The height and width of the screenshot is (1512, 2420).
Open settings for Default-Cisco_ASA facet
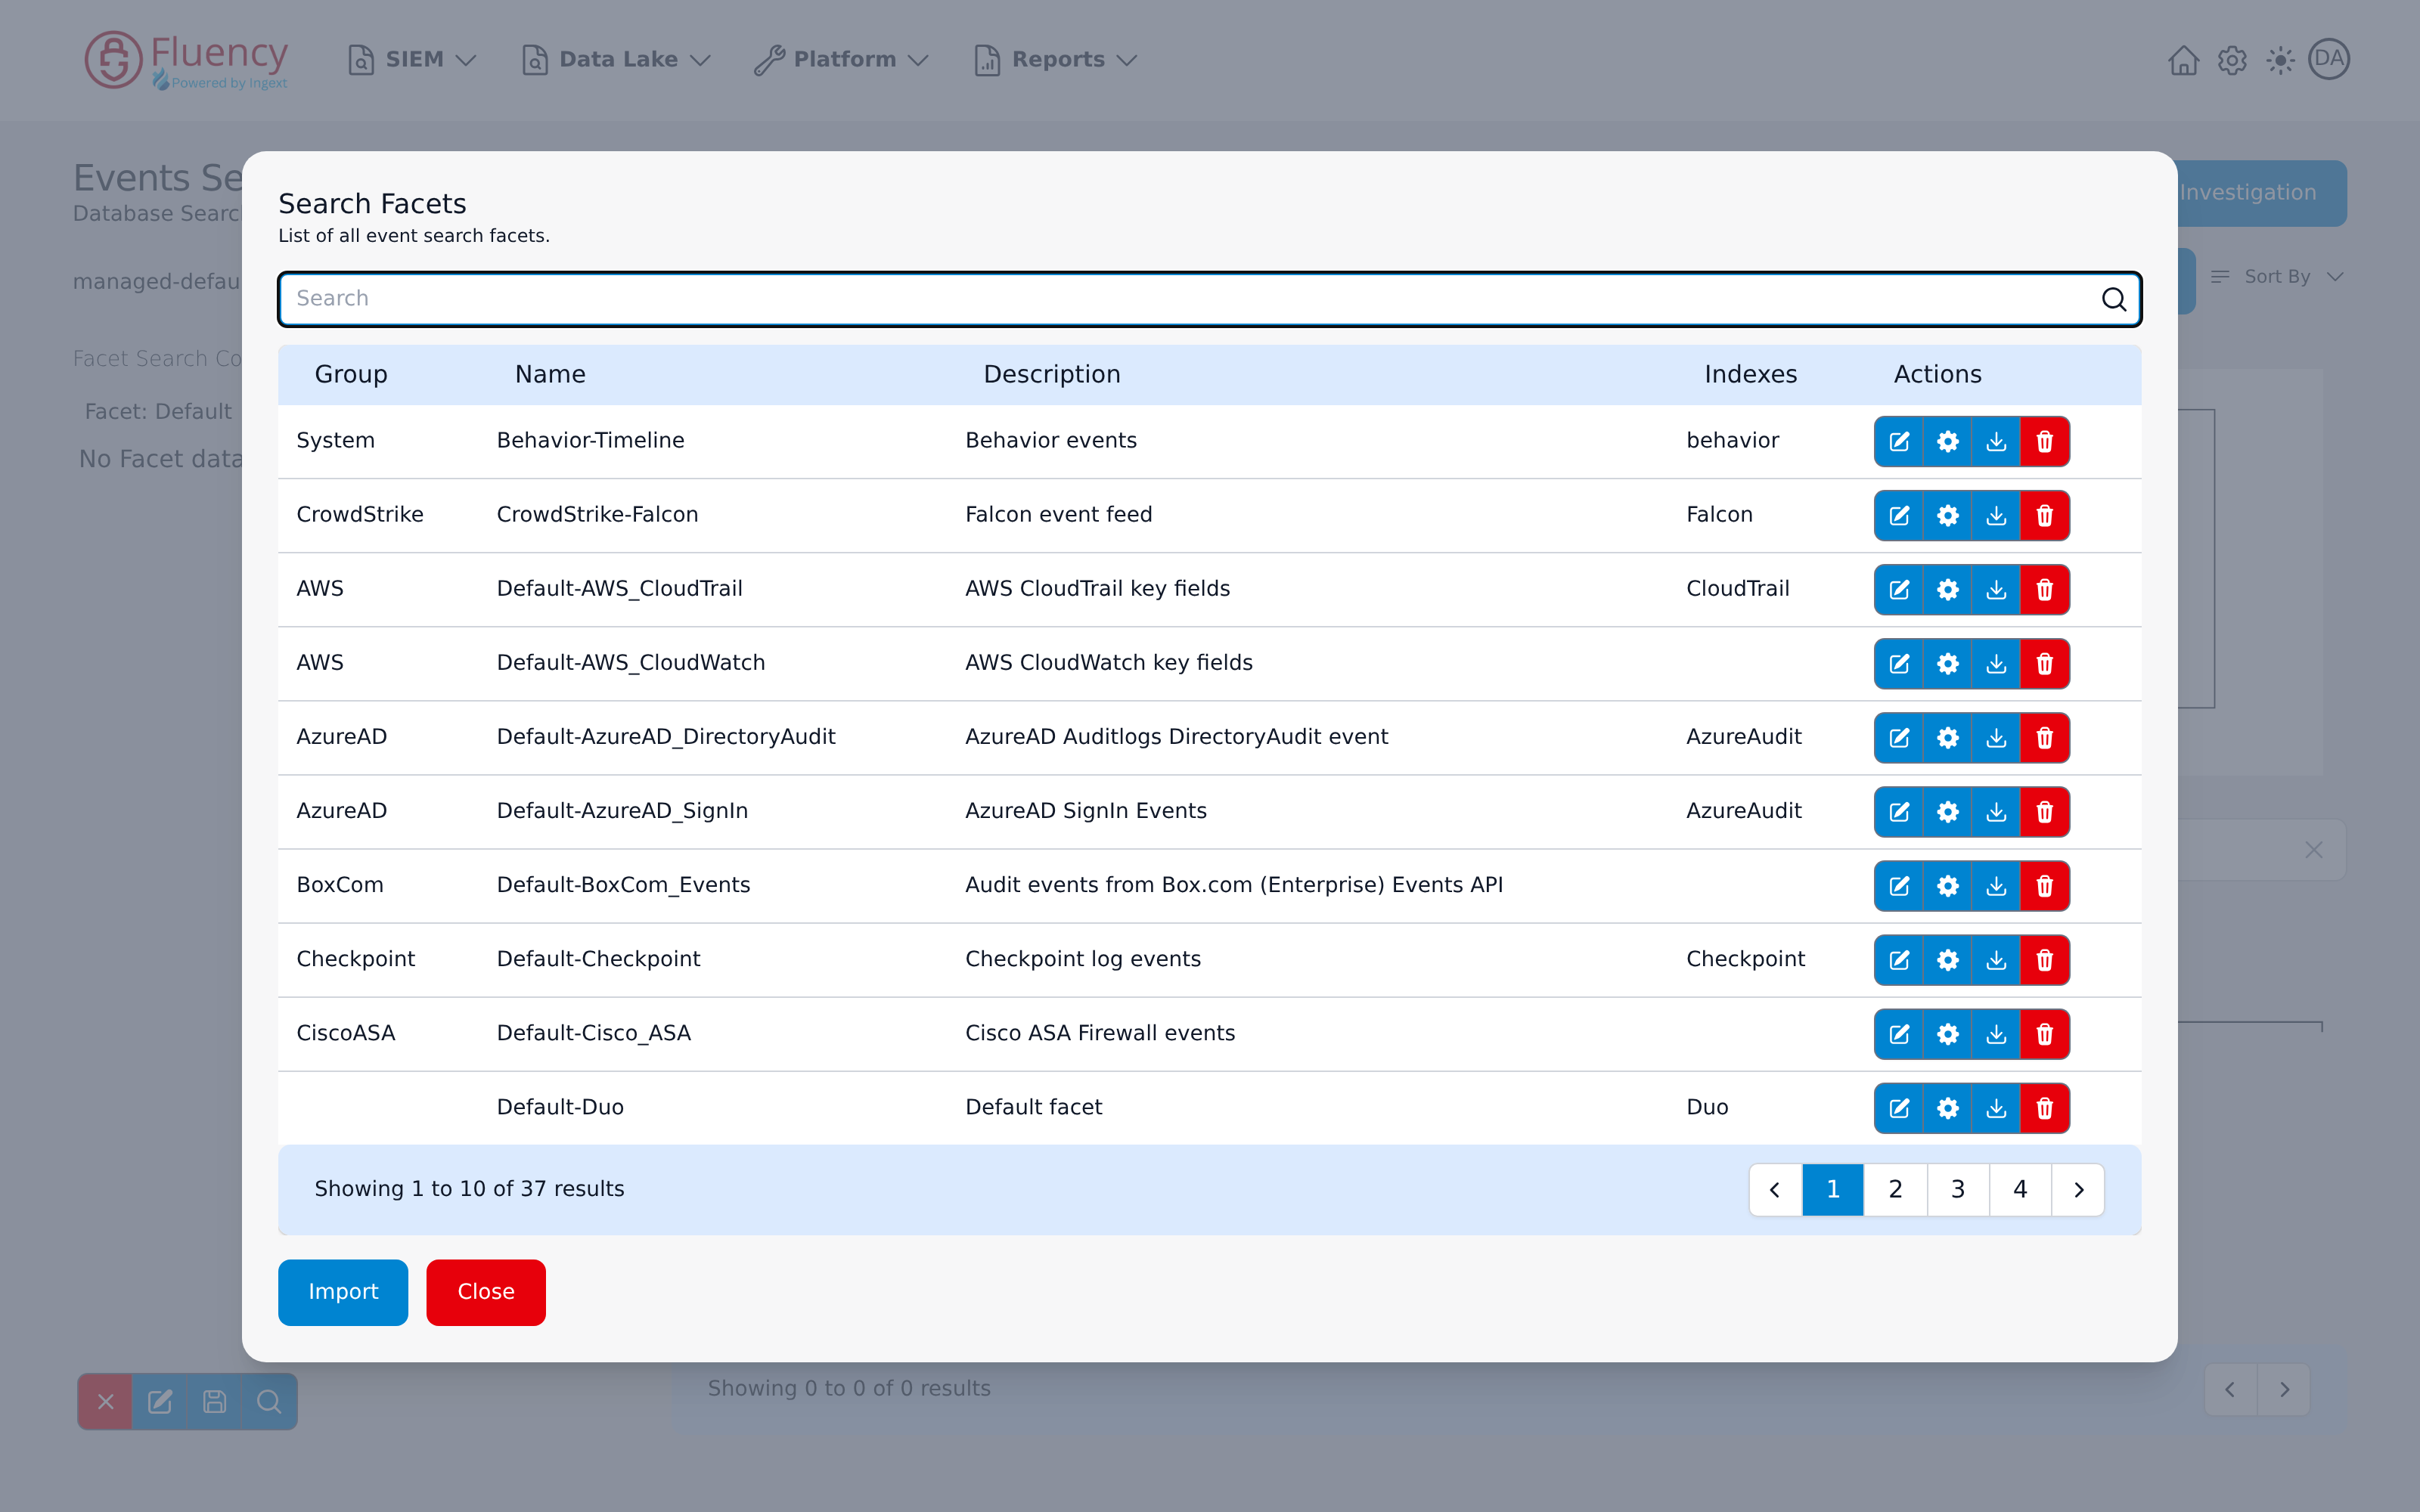coord(1947,1033)
